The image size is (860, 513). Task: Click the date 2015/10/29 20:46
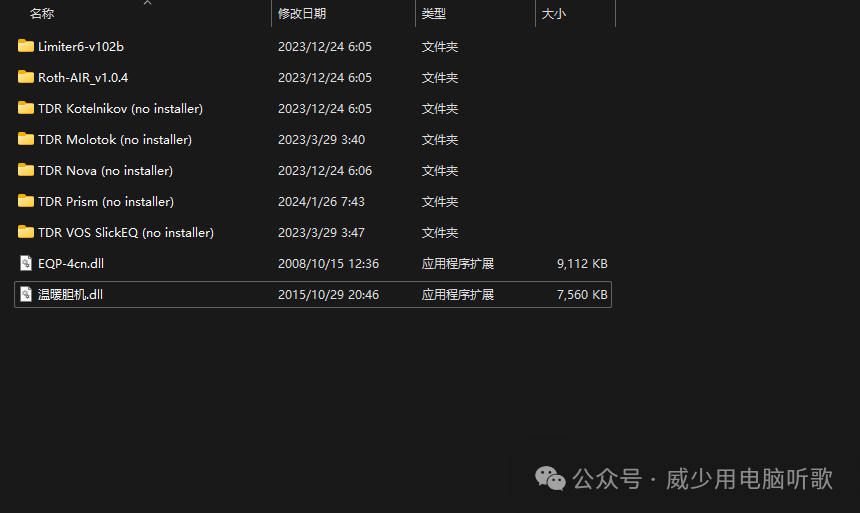coord(329,295)
